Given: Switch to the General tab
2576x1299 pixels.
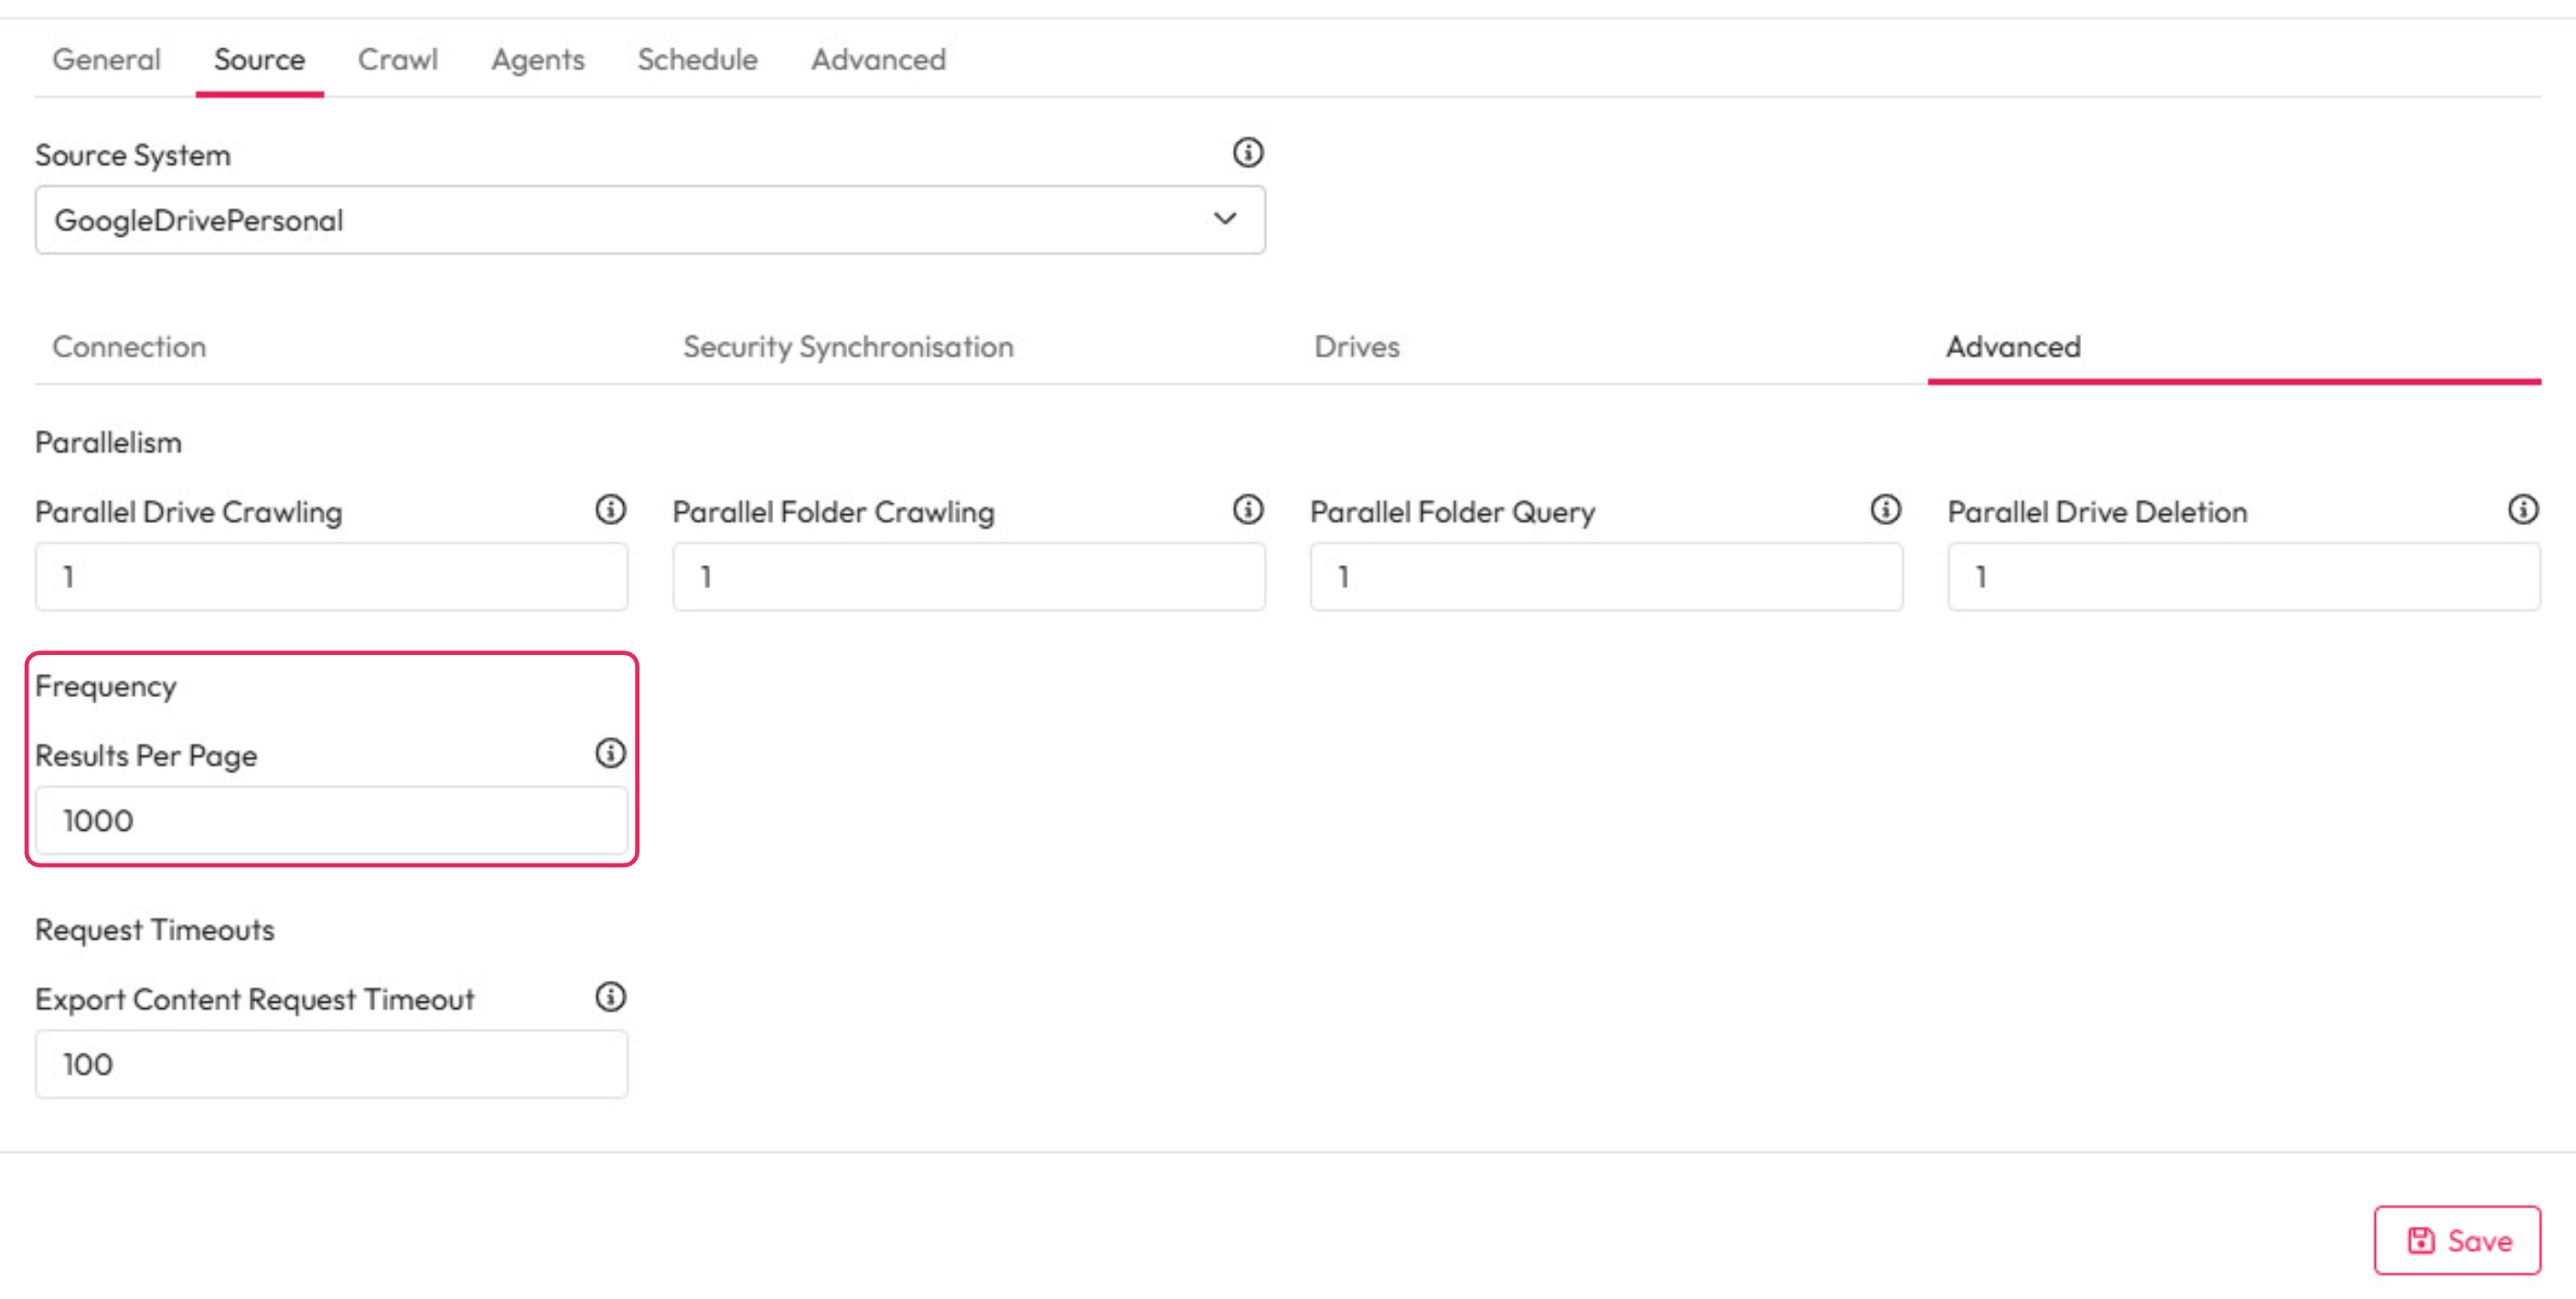Looking at the screenshot, I should tap(106, 60).
